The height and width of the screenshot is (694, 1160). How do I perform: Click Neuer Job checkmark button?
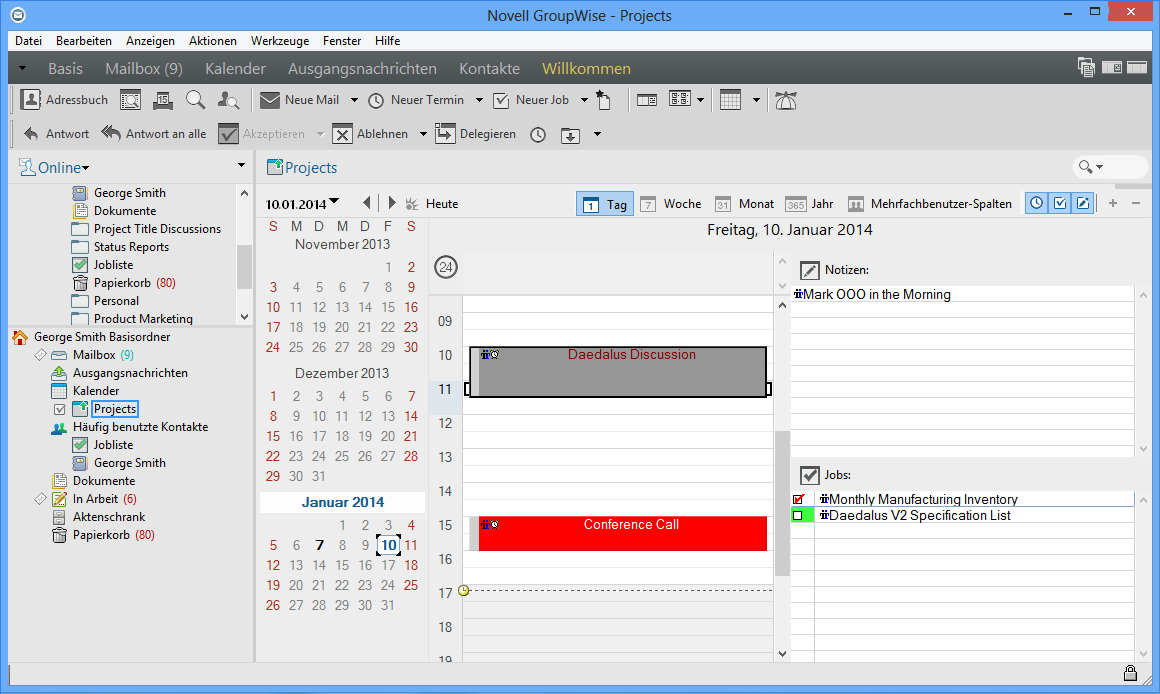coord(531,100)
